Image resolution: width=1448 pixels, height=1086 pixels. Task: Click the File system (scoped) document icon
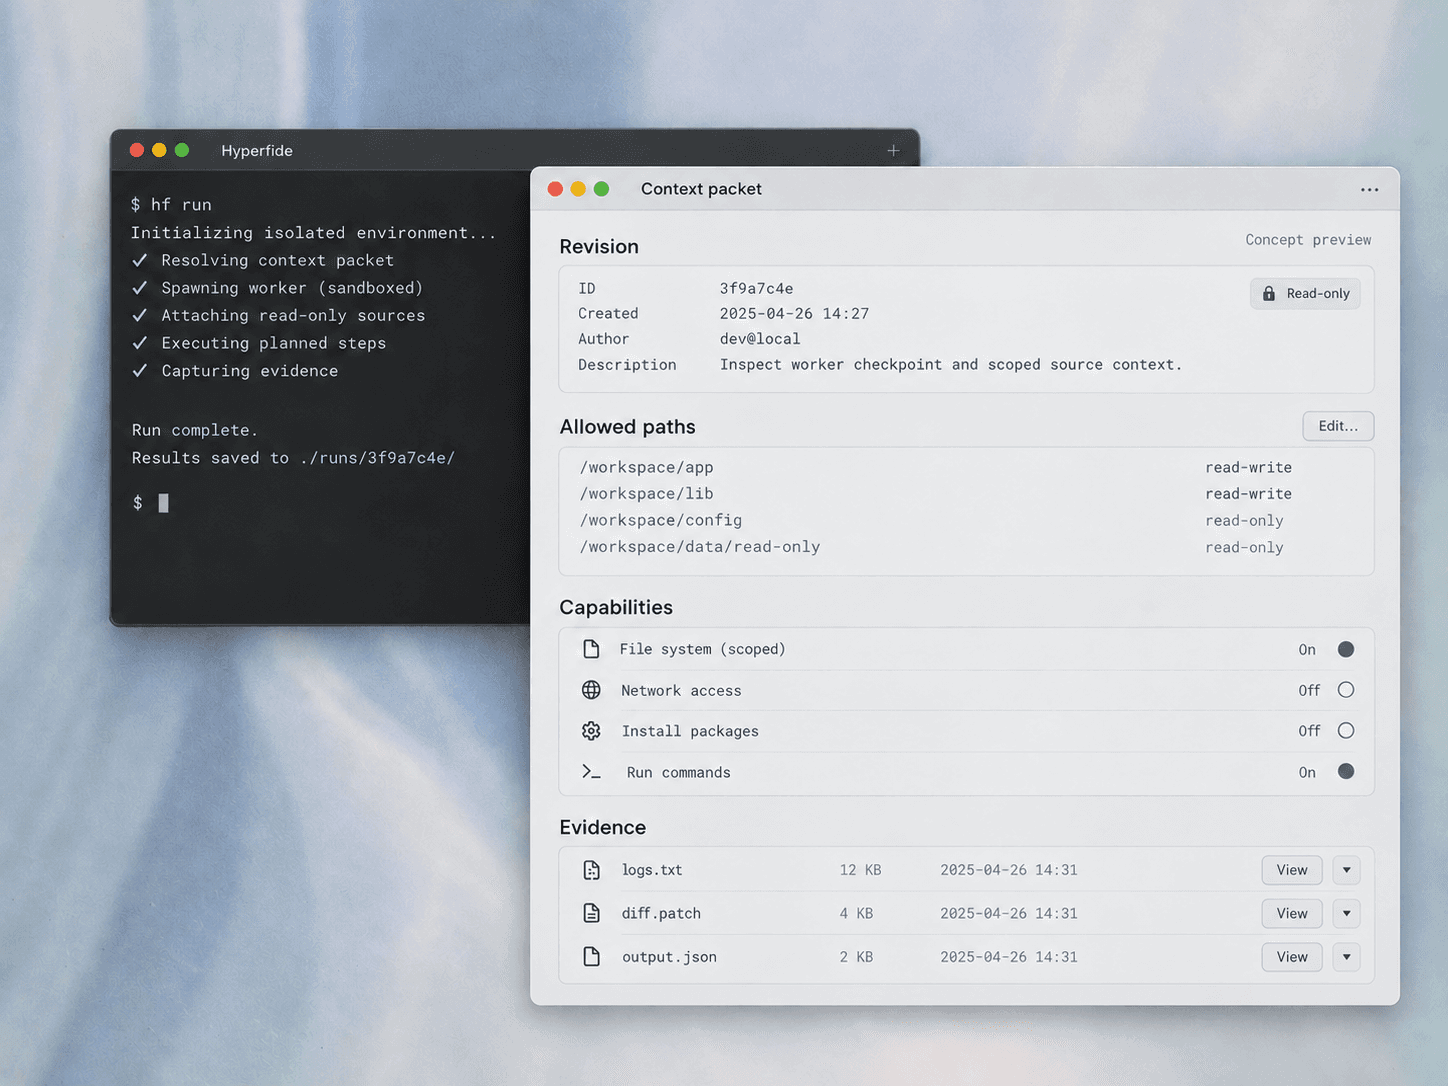[591, 649]
